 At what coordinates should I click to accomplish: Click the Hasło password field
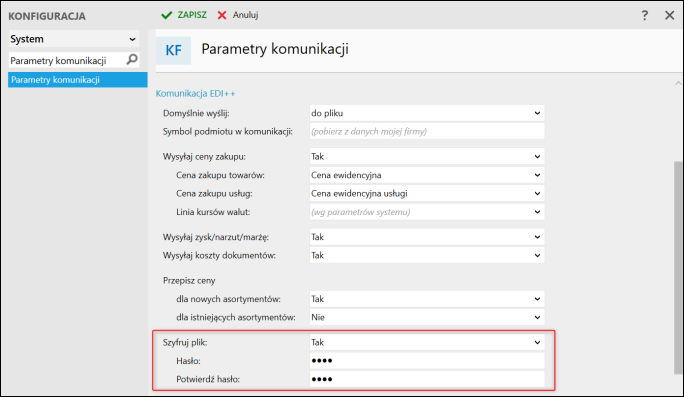click(x=427, y=361)
